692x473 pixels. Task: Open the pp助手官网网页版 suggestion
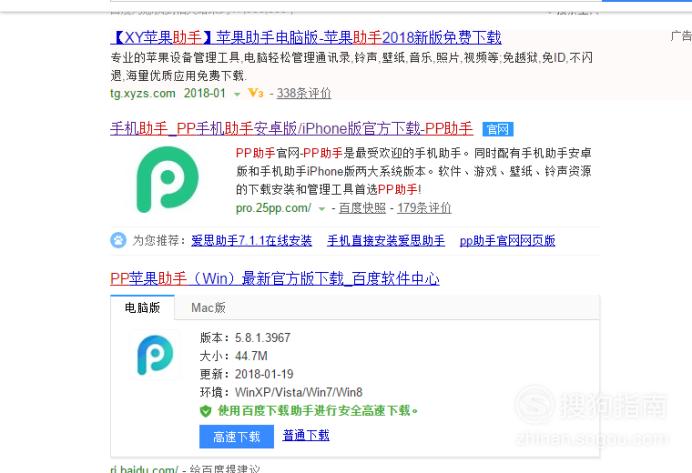[507, 240]
